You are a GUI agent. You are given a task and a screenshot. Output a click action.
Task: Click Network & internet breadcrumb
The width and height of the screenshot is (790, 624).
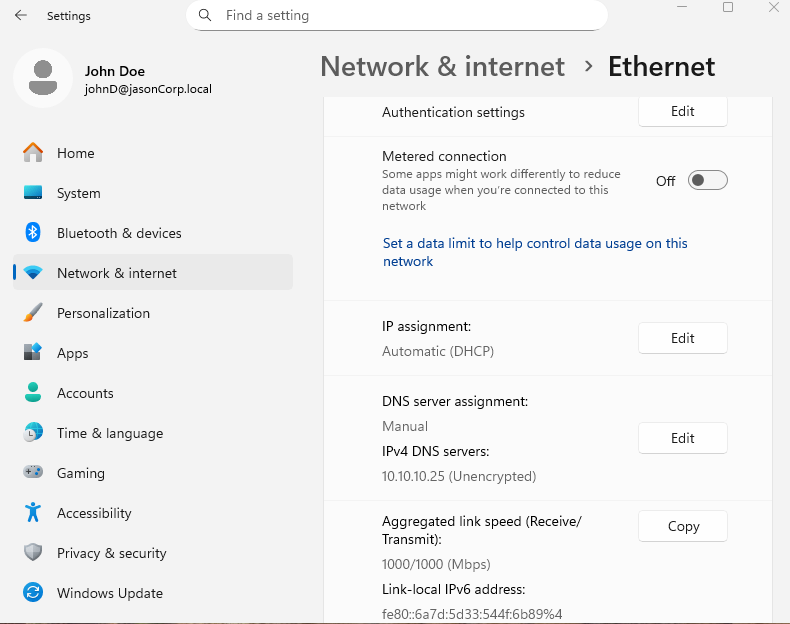[x=442, y=66]
